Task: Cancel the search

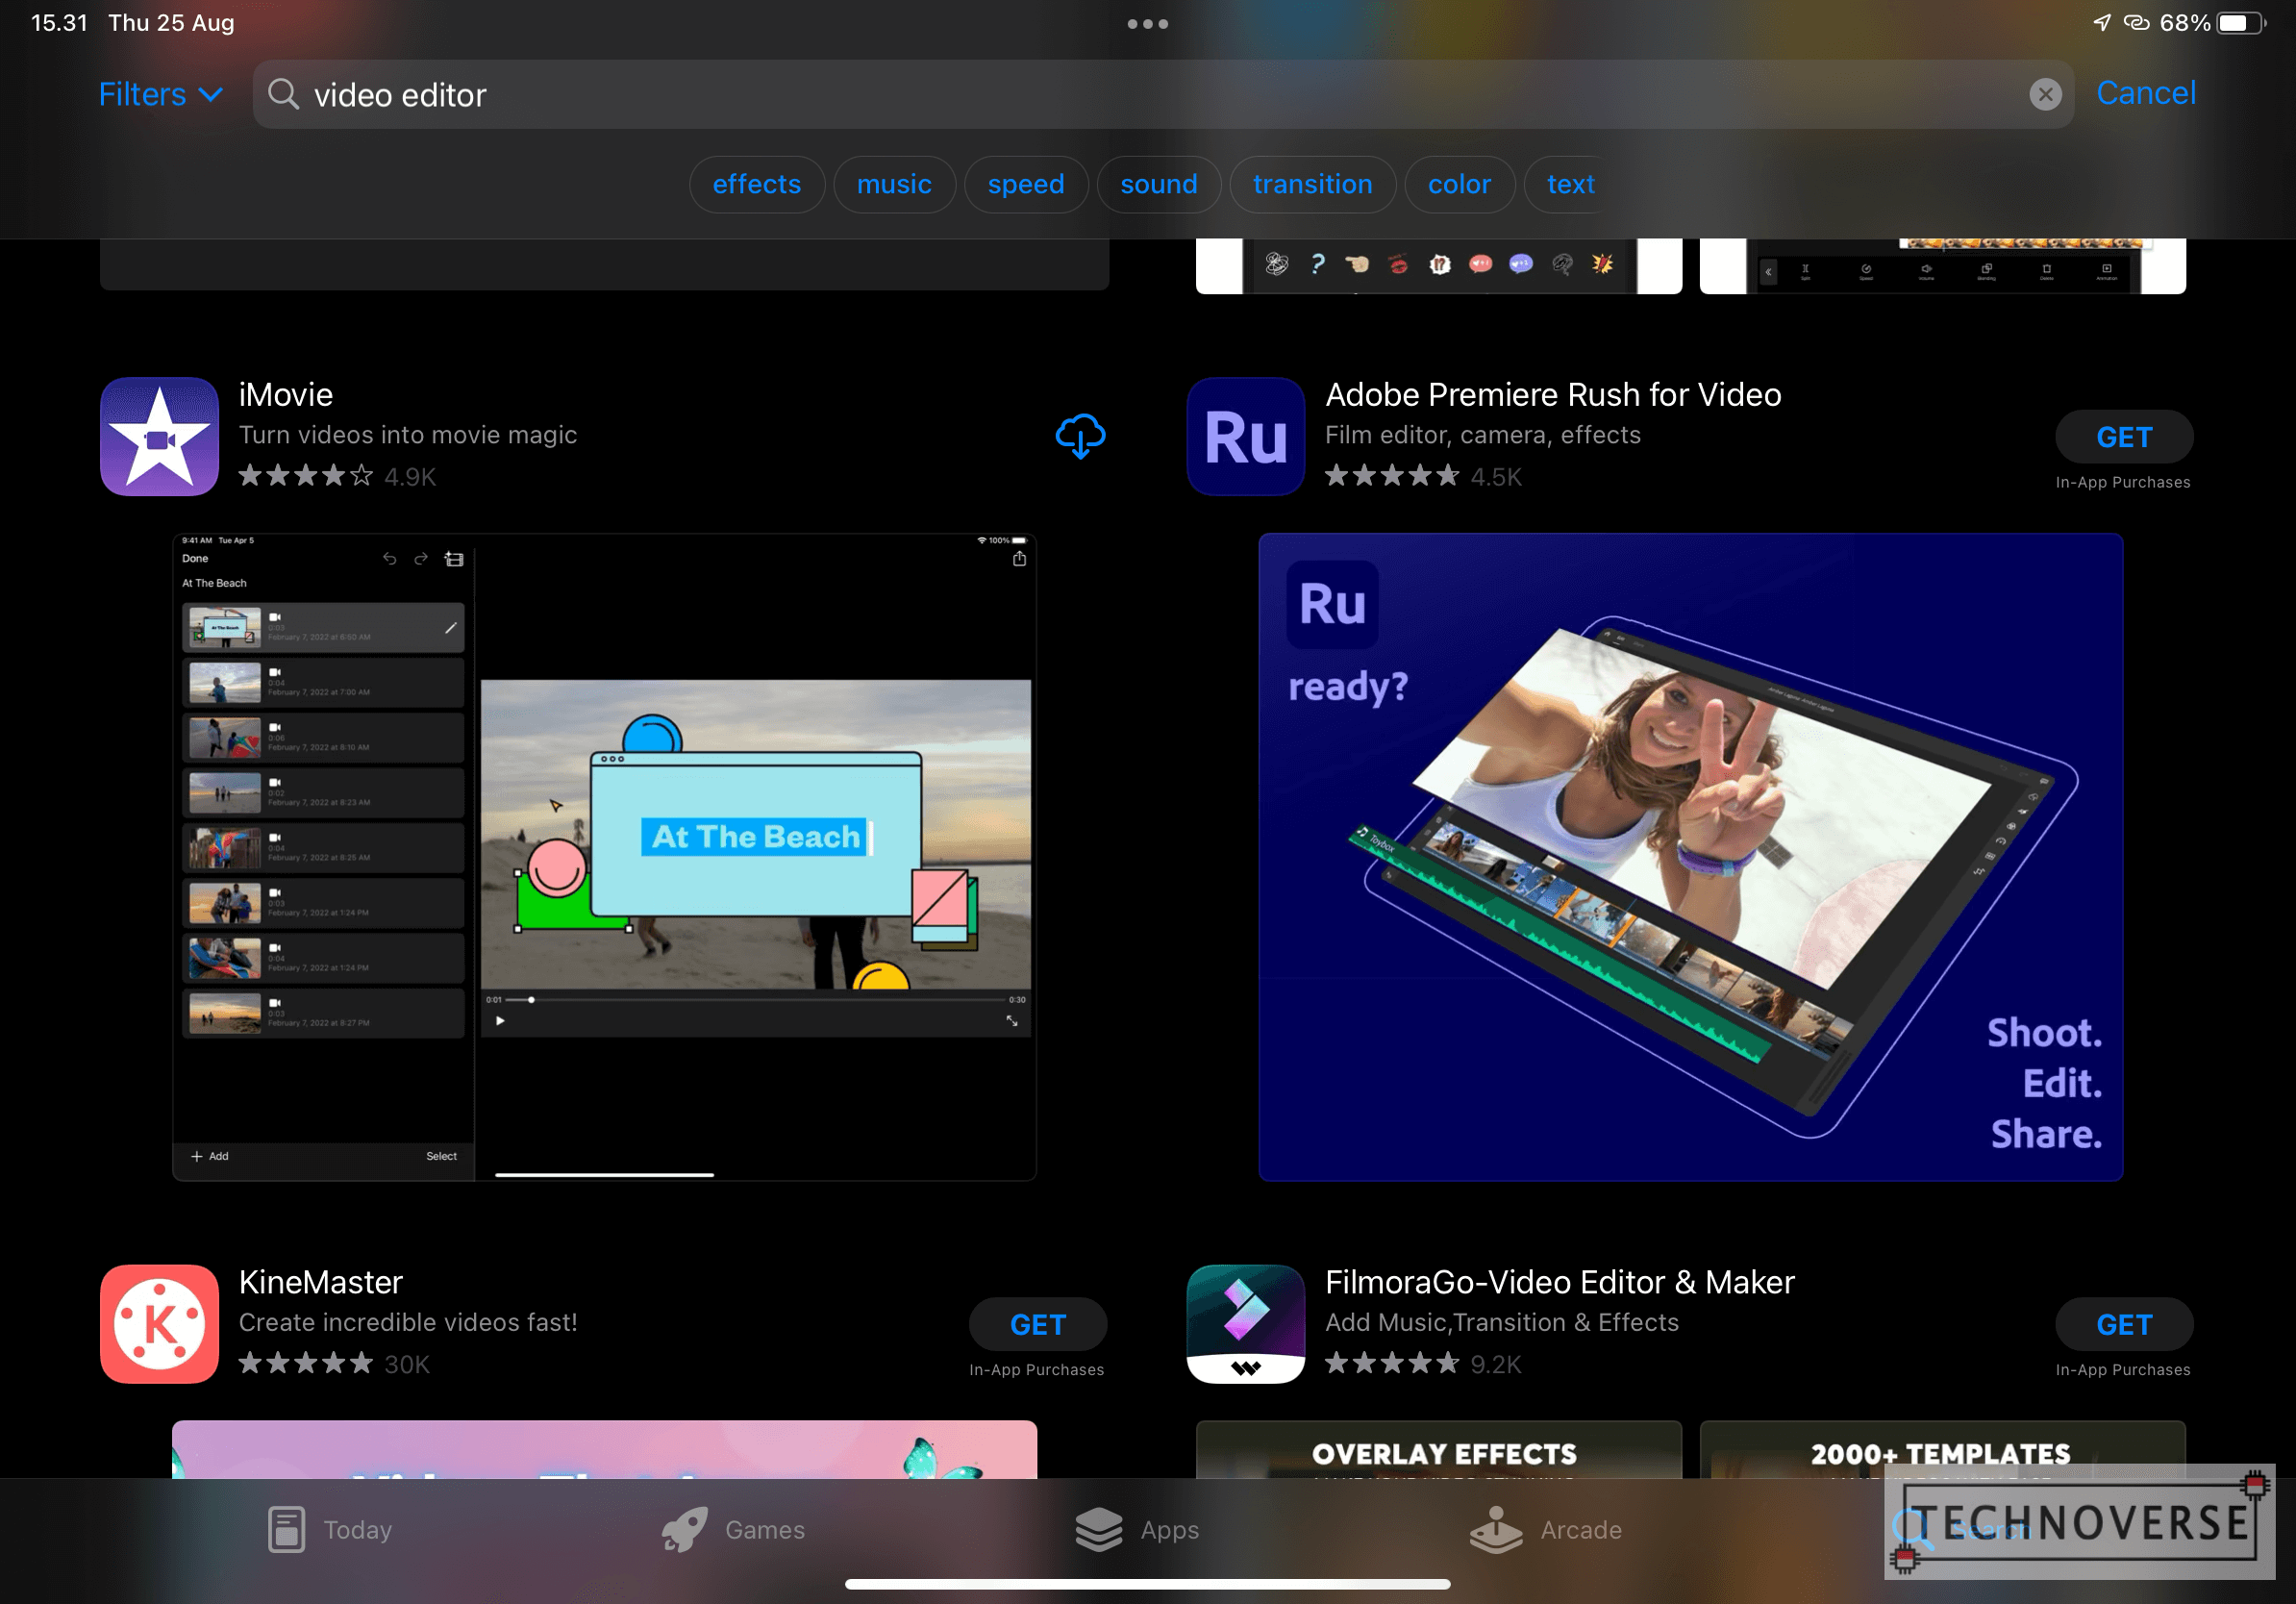Action: click(2146, 93)
